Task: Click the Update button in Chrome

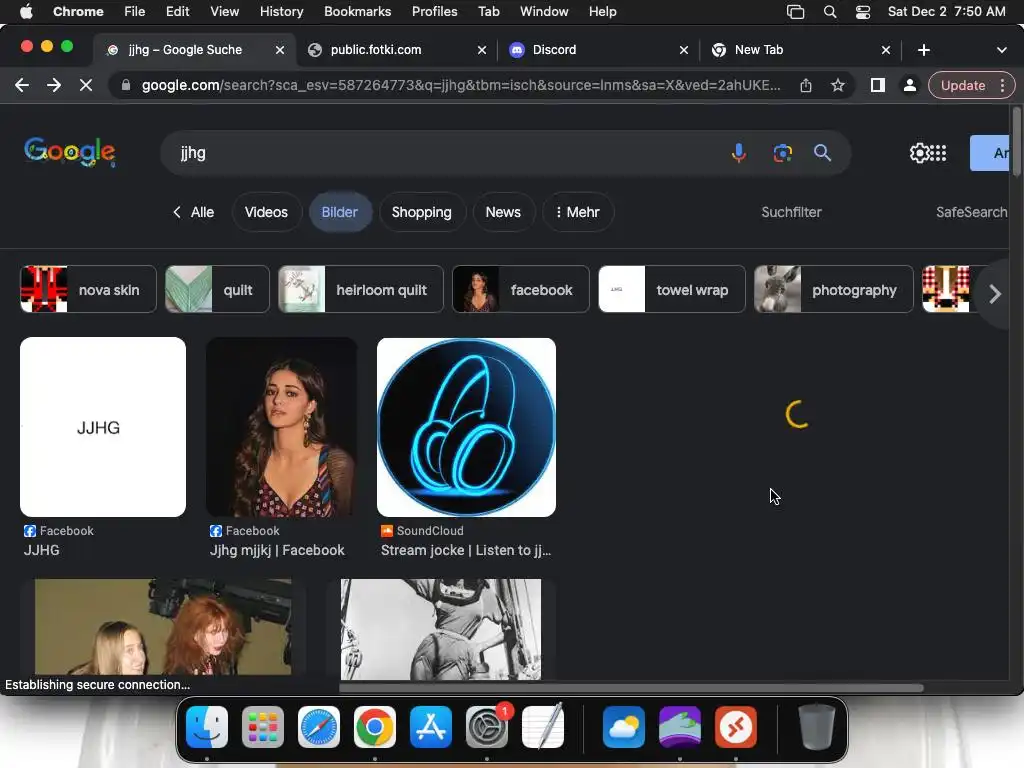Action: [963, 85]
